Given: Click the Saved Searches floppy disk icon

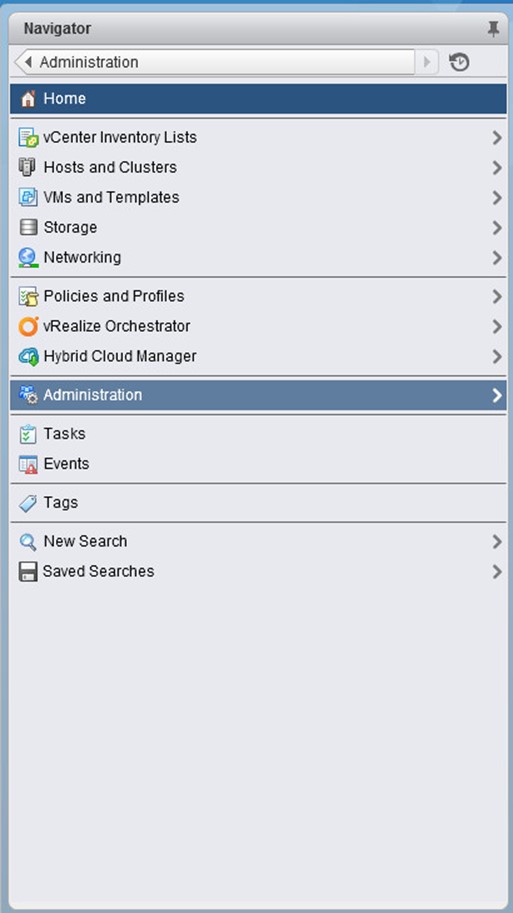Looking at the screenshot, I should pyautogui.click(x=28, y=572).
